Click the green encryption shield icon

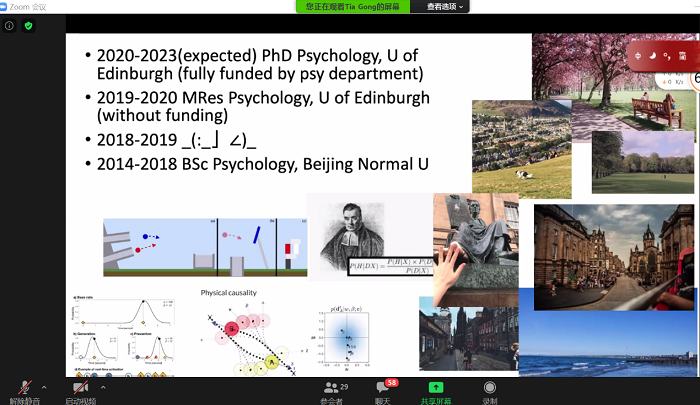29,25
